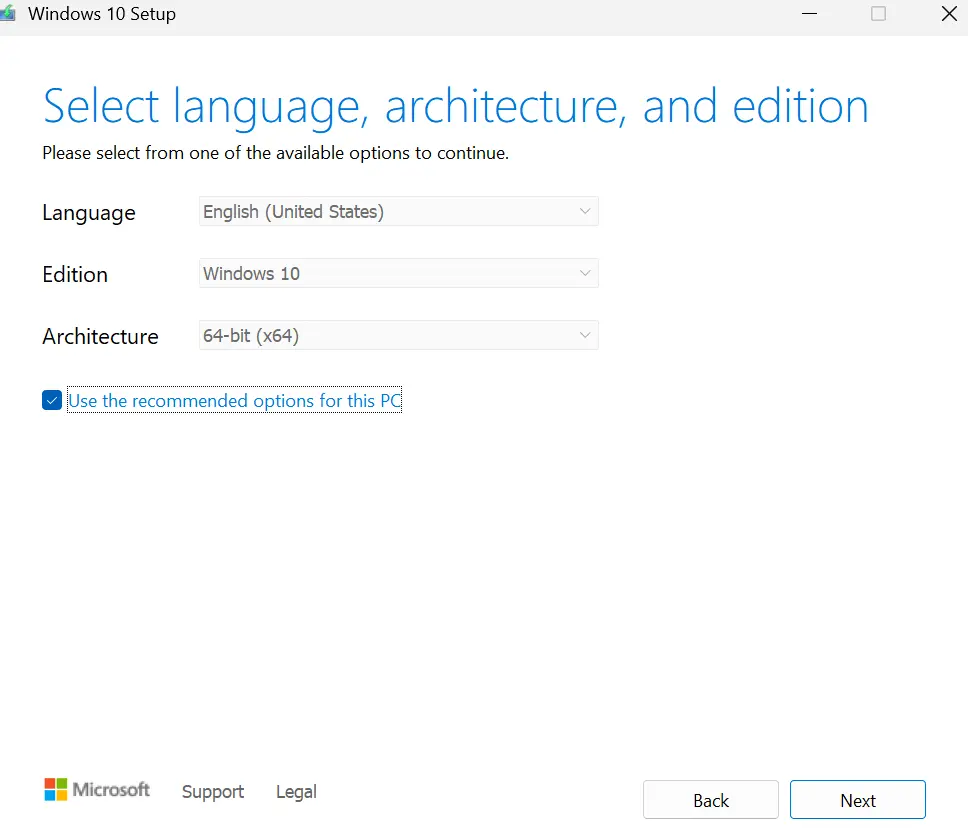Click the 'Windows 10 Setup' title bar text

[102, 14]
